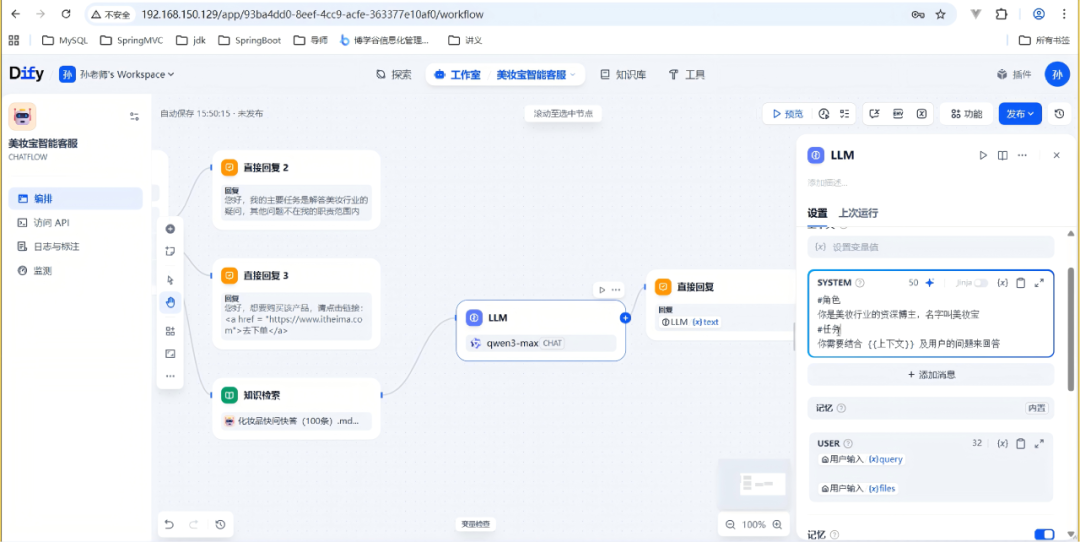Open version history clock icon beside 发布
This screenshot has height=542, width=1080.
[1060, 114]
